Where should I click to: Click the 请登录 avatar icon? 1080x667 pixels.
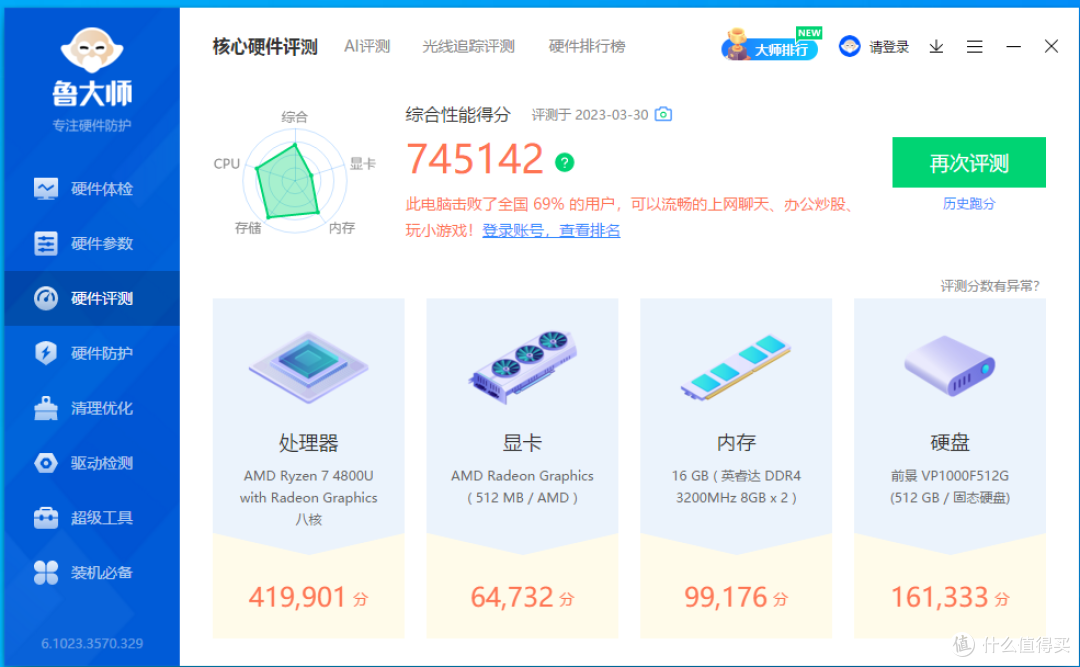pos(850,46)
